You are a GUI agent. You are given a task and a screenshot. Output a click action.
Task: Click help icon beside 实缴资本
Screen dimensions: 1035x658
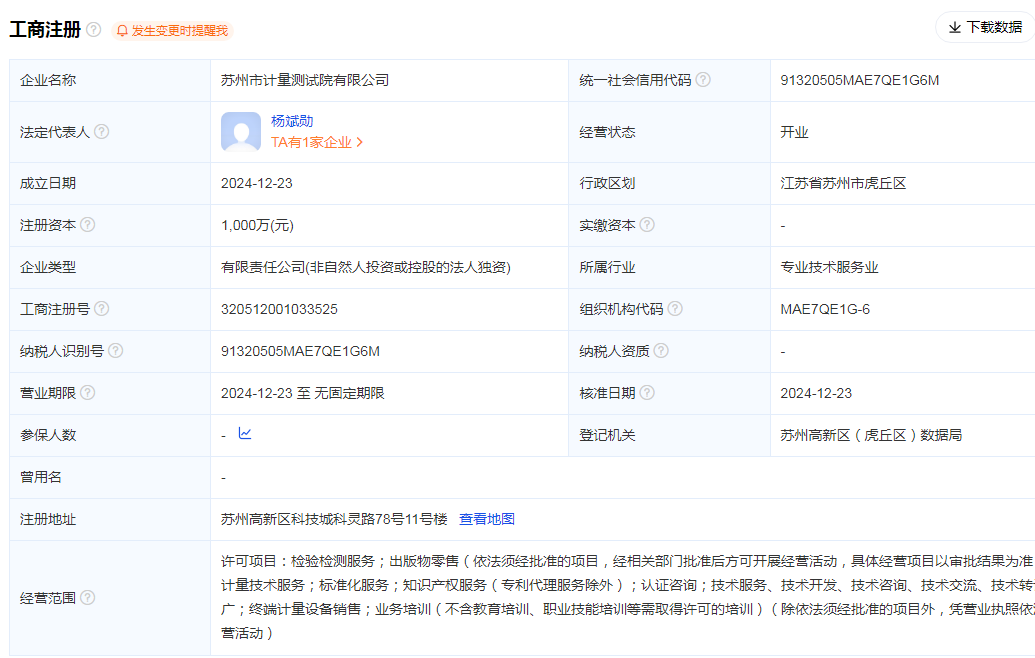coord(647,225)
